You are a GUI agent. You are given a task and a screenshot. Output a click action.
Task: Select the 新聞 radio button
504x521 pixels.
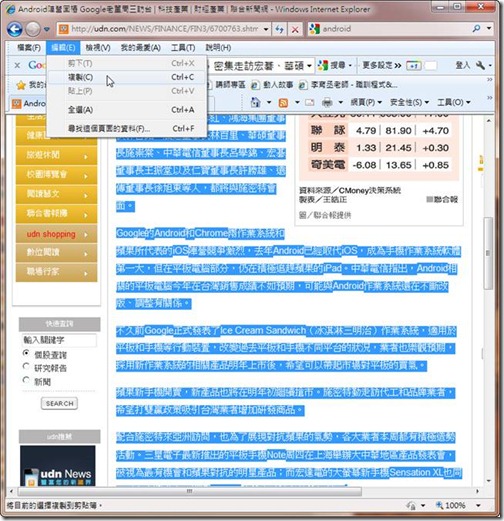(26, 380)
